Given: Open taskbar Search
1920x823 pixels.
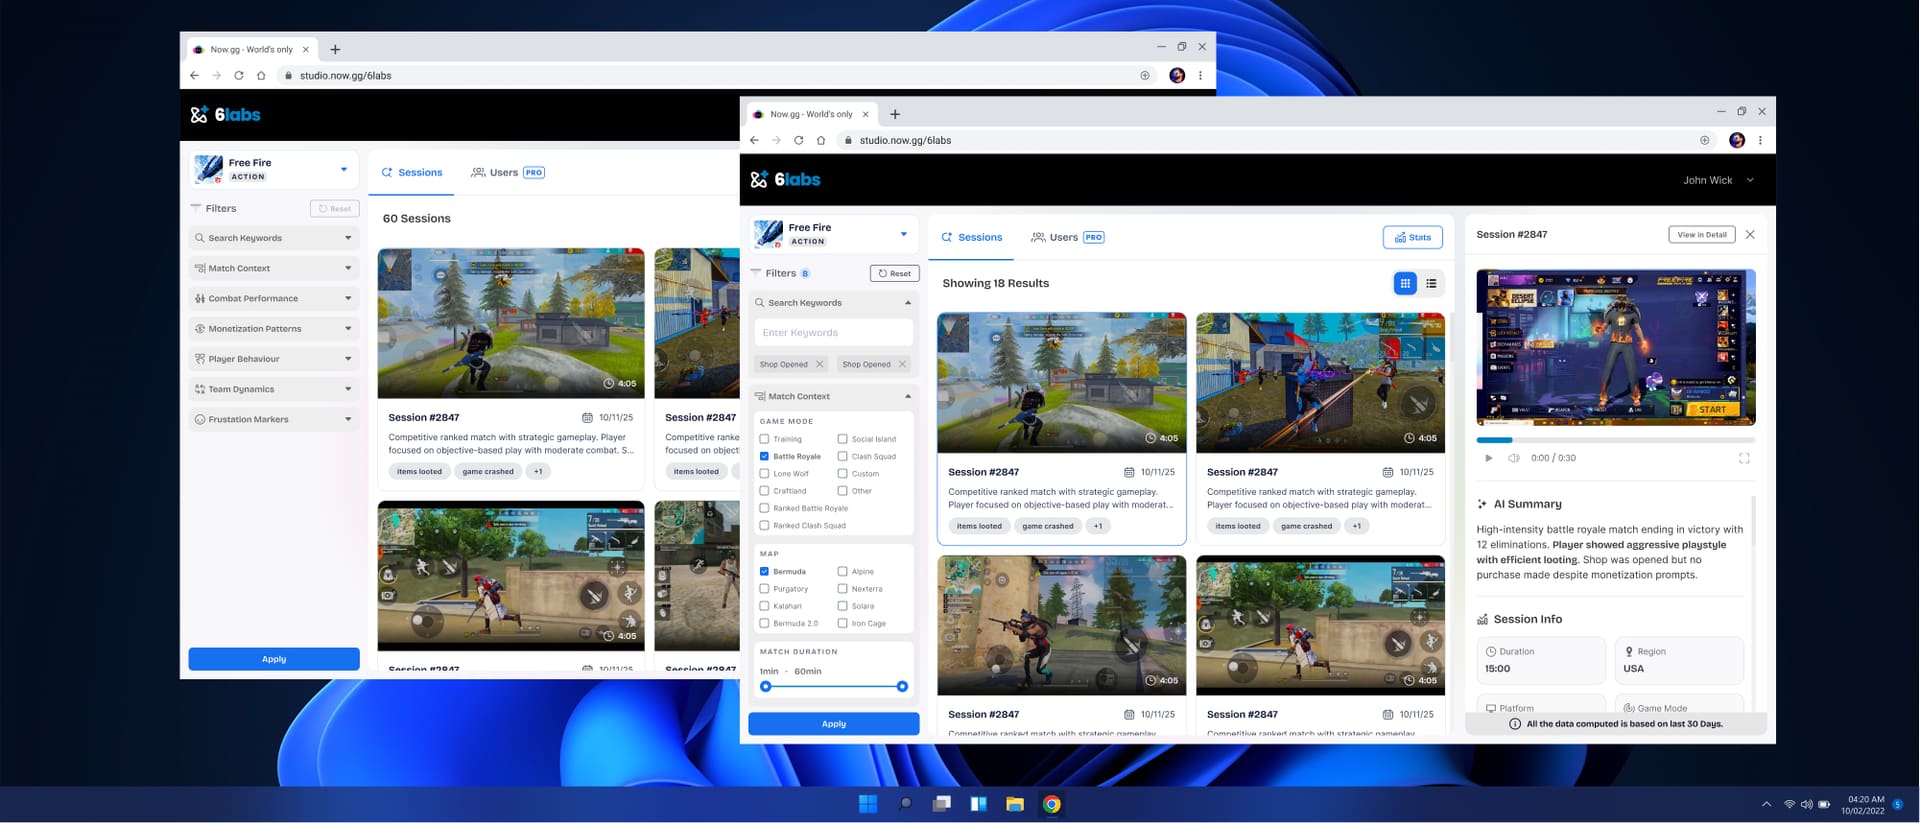Looking at the screenshot, I should (x=905, y=804).
